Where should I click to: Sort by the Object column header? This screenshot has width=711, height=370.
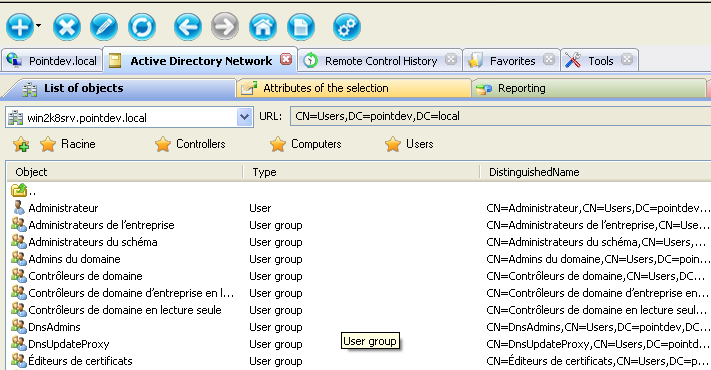125,172
